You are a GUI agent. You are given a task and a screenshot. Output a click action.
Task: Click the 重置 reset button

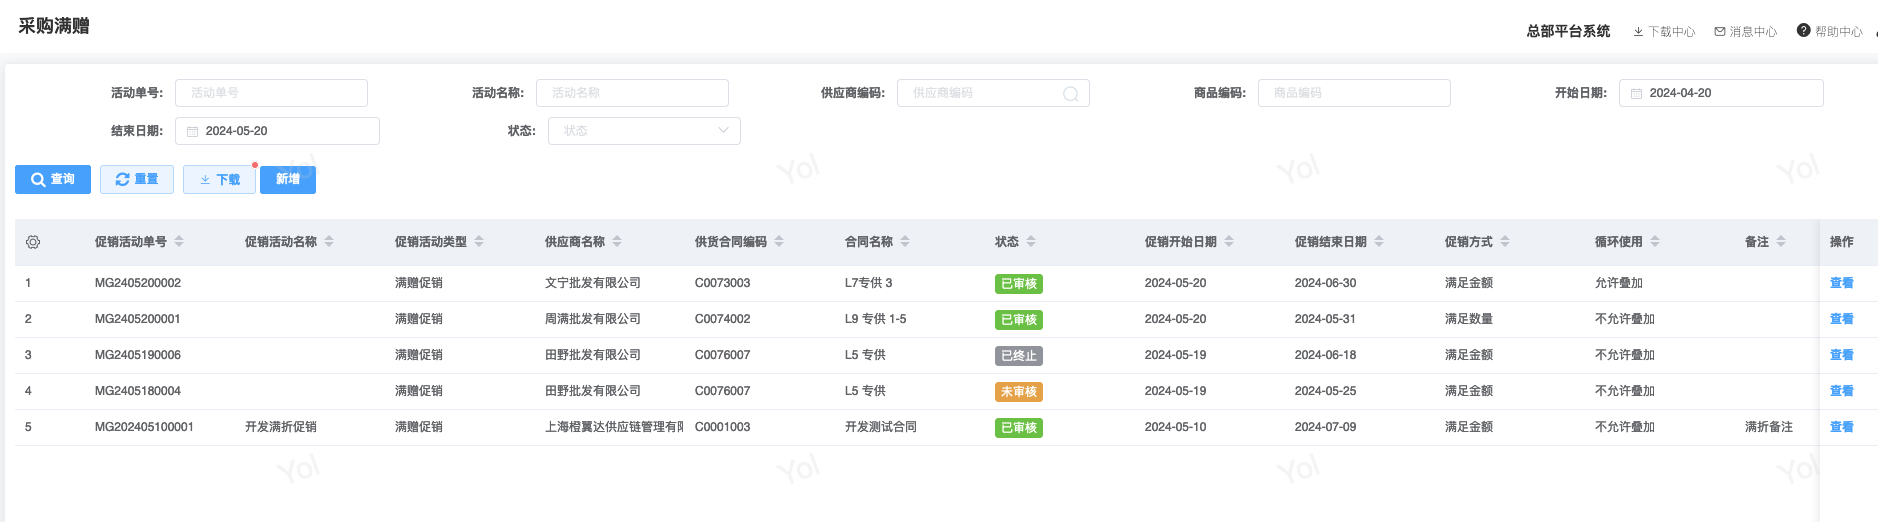[137, 180]
